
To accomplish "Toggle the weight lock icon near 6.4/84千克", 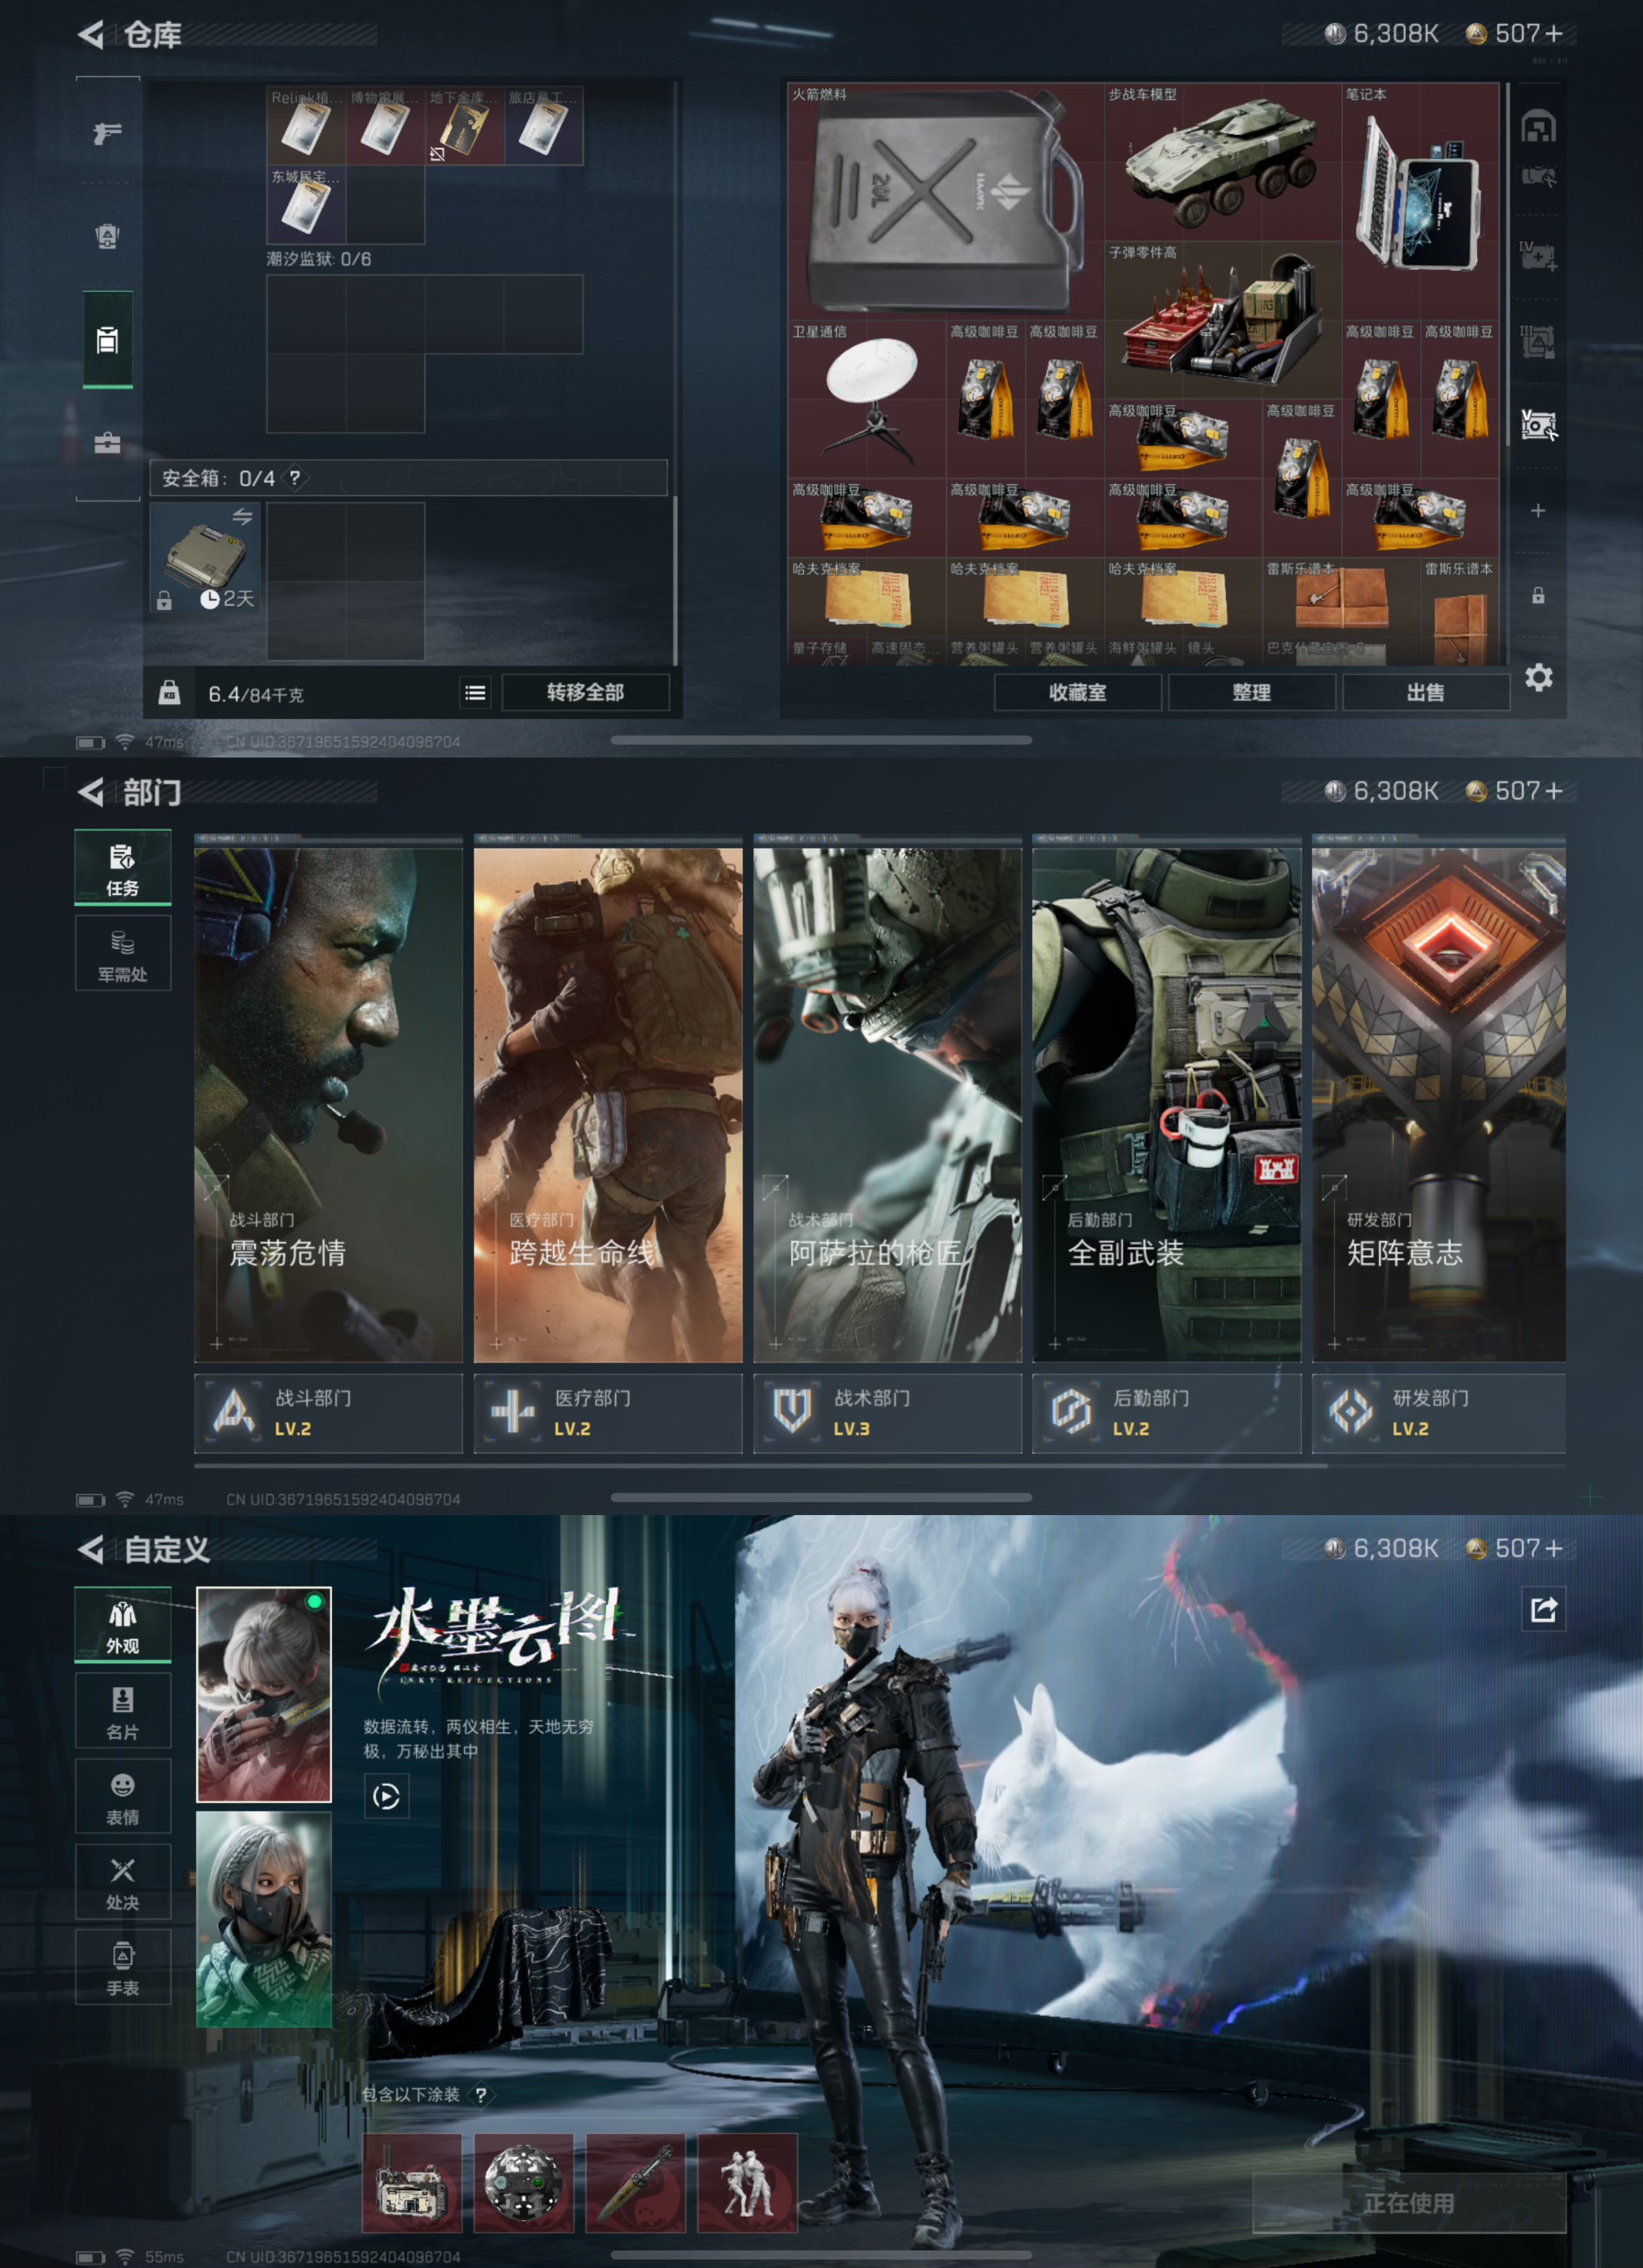I will point(169,692).
